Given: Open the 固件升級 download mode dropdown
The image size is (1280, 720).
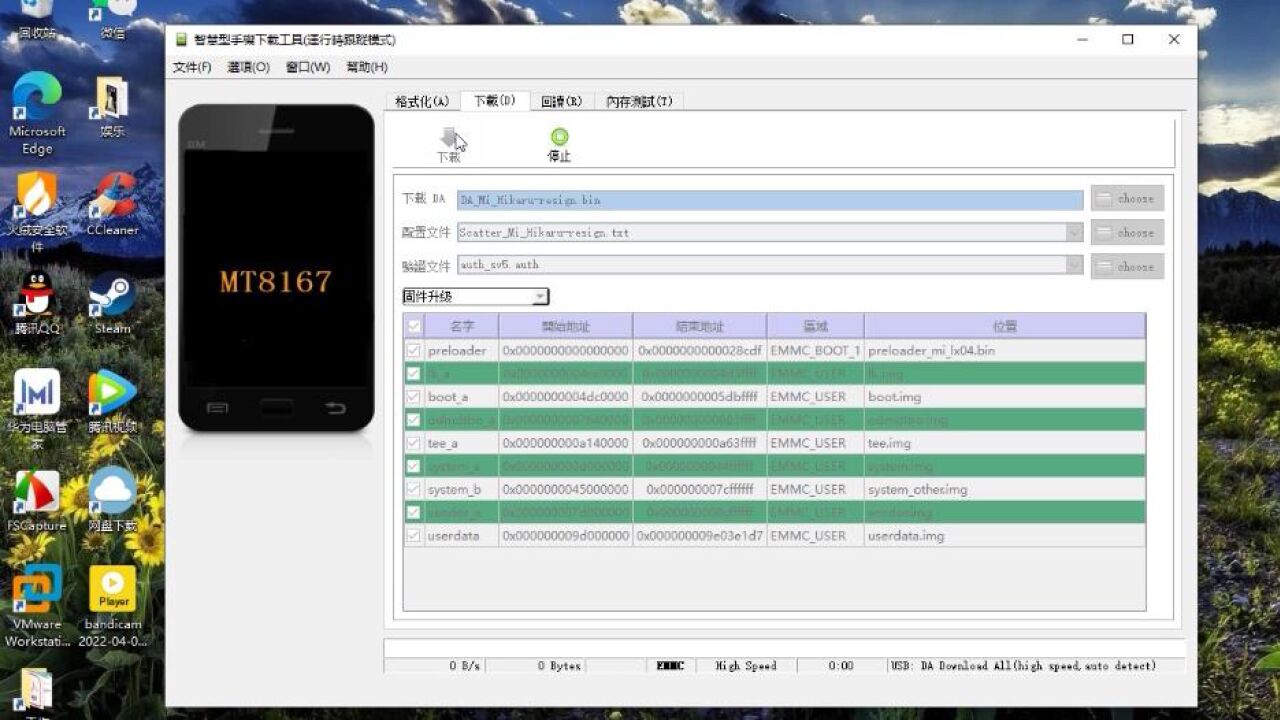Looking at the screenshot, I should (540, 296).
